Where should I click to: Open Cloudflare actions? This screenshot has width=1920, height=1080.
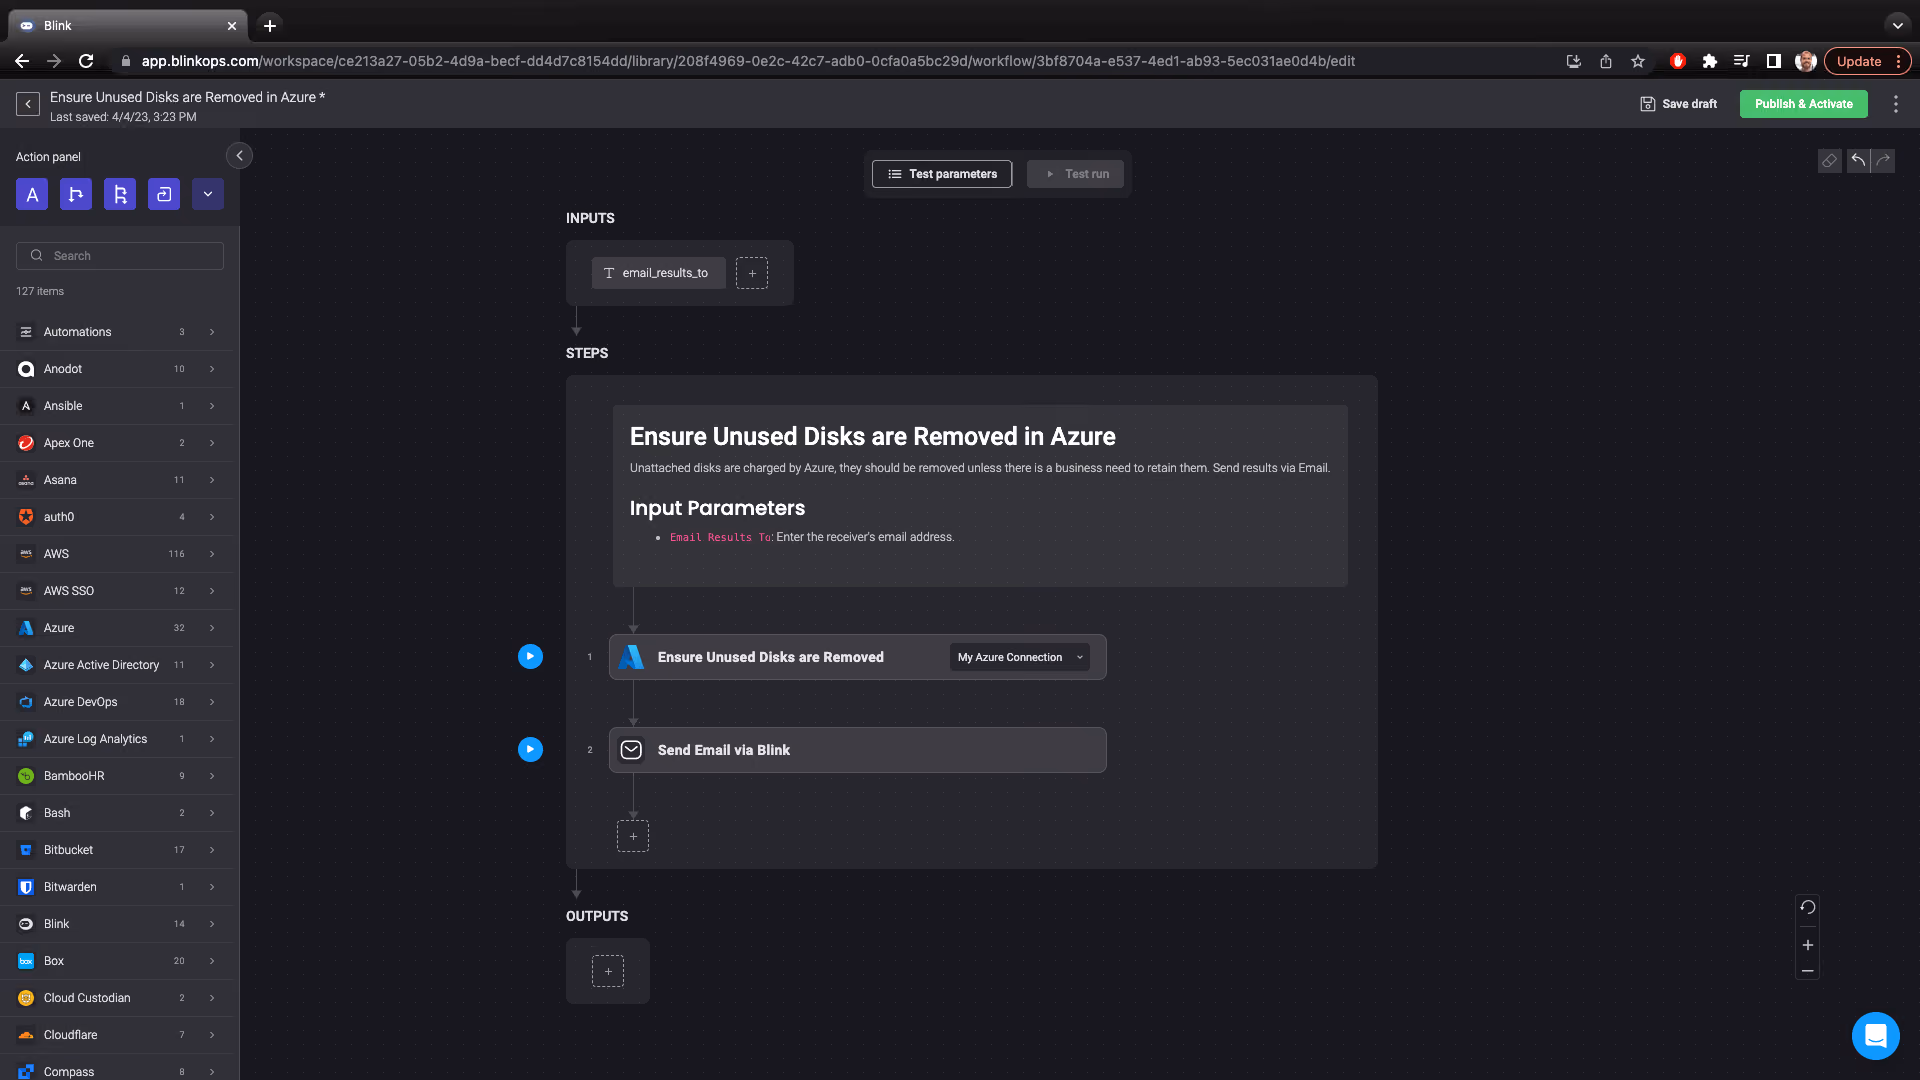click(116, 1035)
